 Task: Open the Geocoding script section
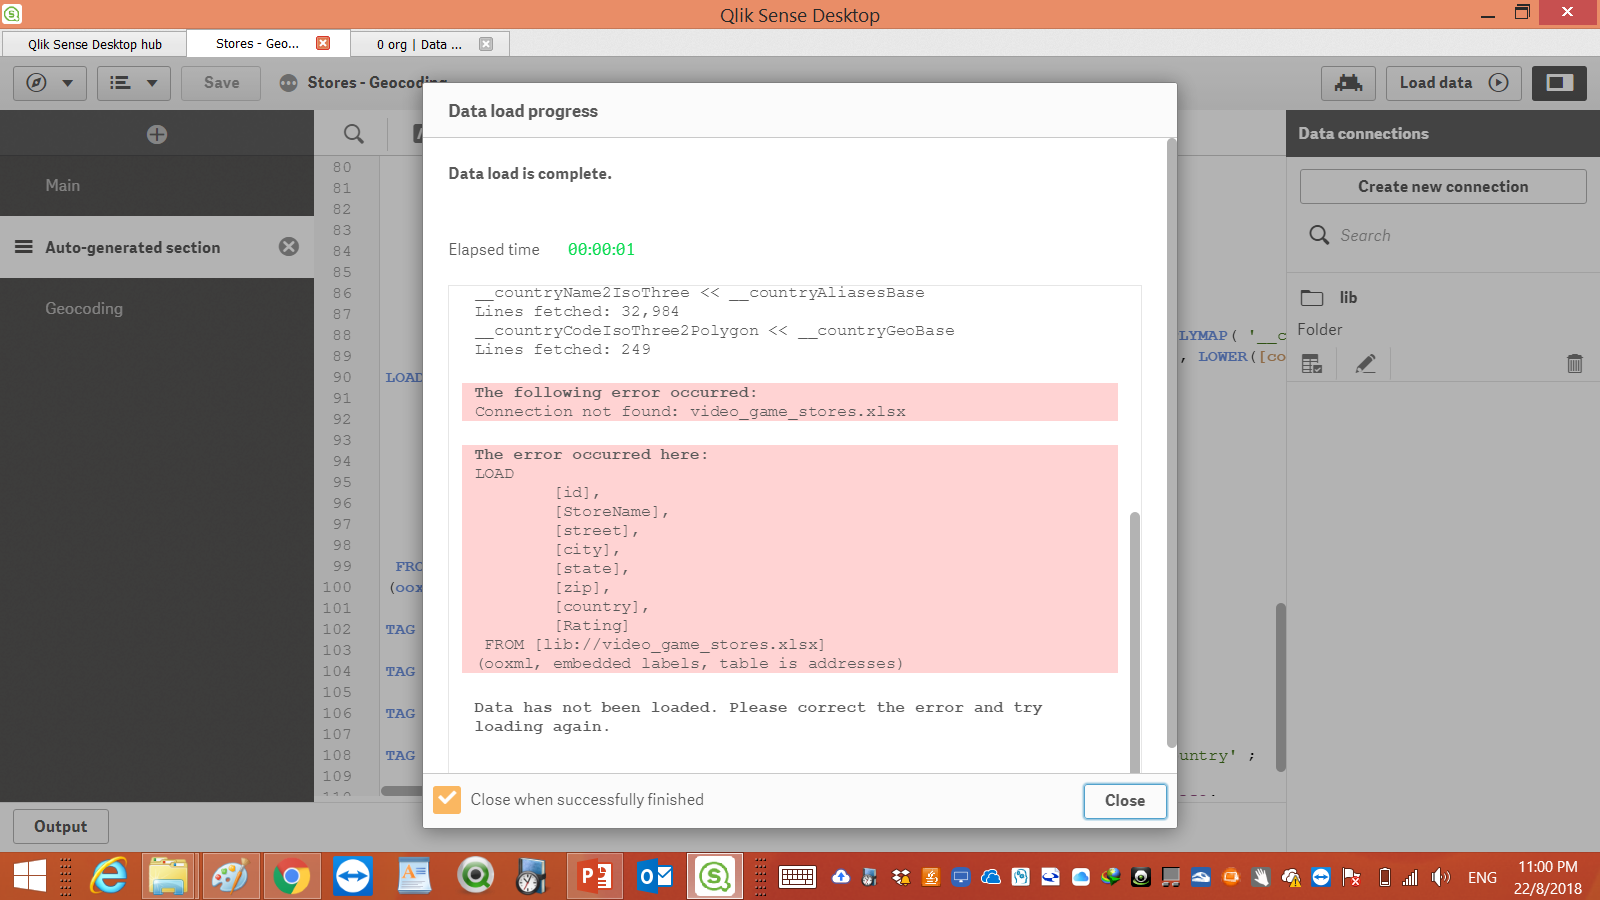[x=157, y=309]
